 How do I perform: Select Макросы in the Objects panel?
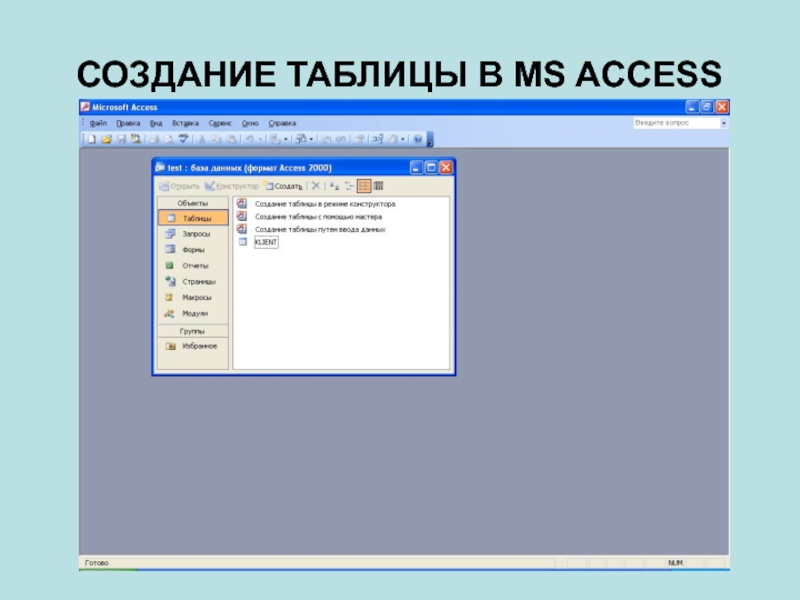coord(196,298)
